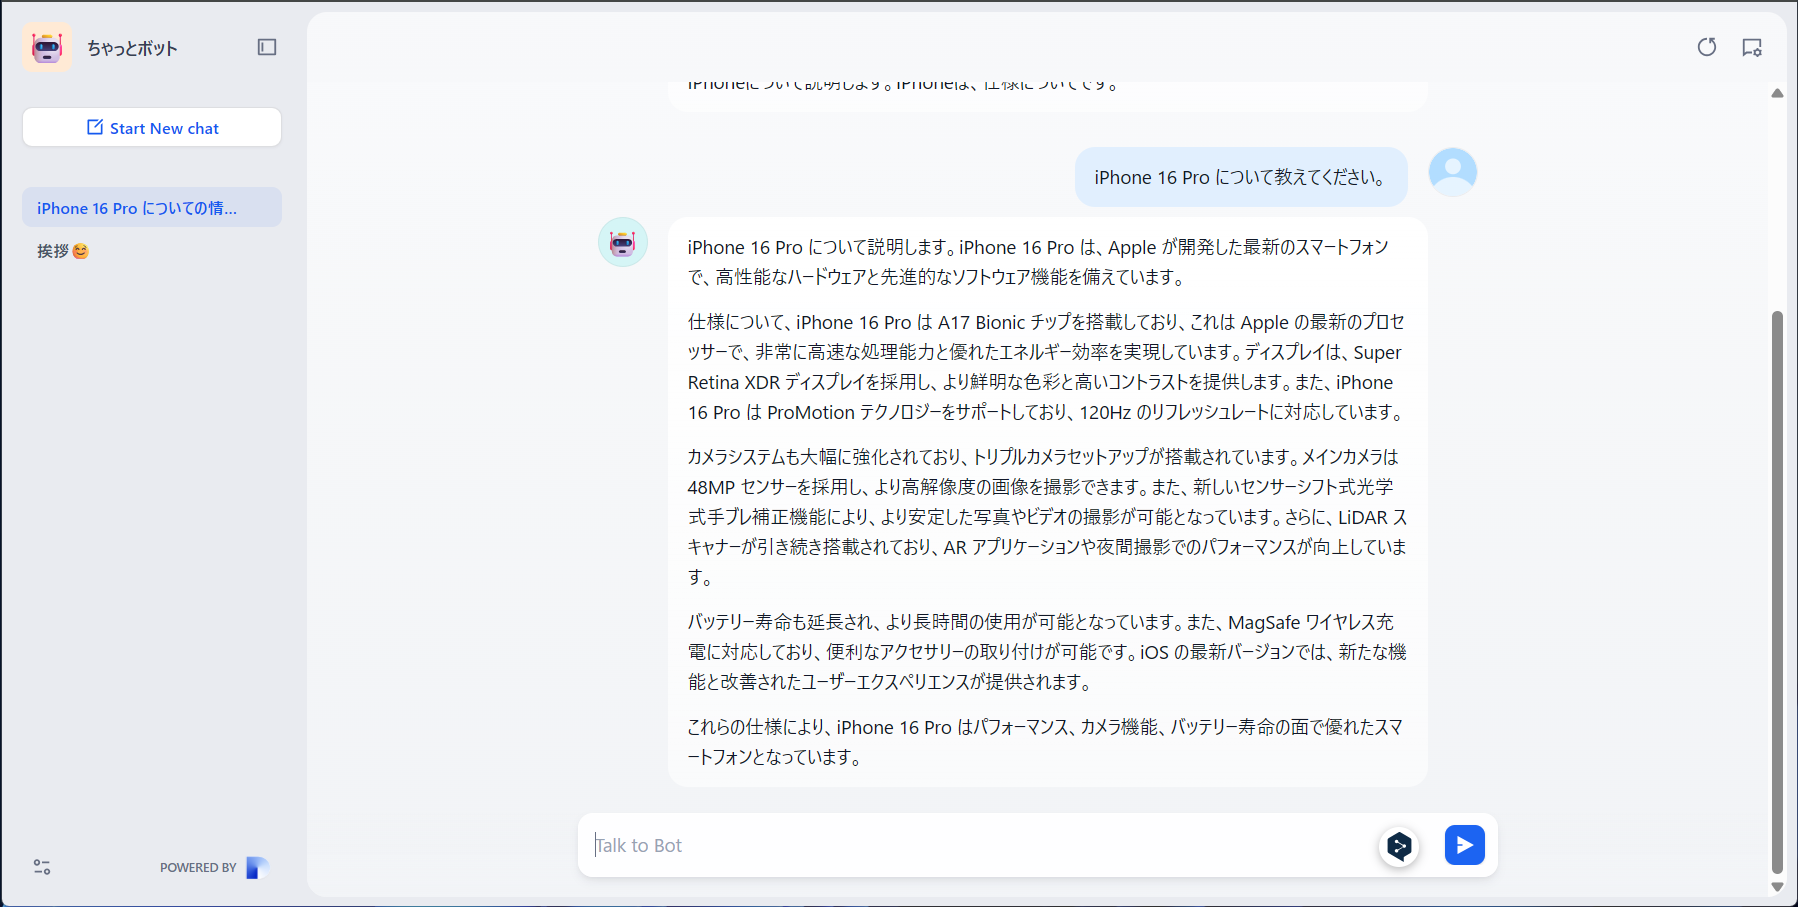Click the paragraph starting 'これらの仕様により'
The image size is (1798, 907).
pos(1047,742)
